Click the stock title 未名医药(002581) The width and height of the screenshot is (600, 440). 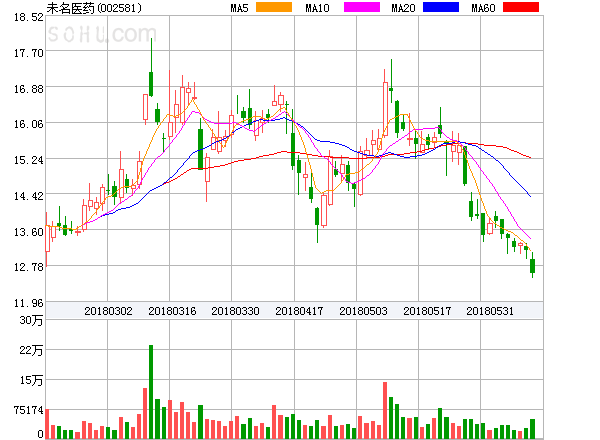tap(94, 8)
